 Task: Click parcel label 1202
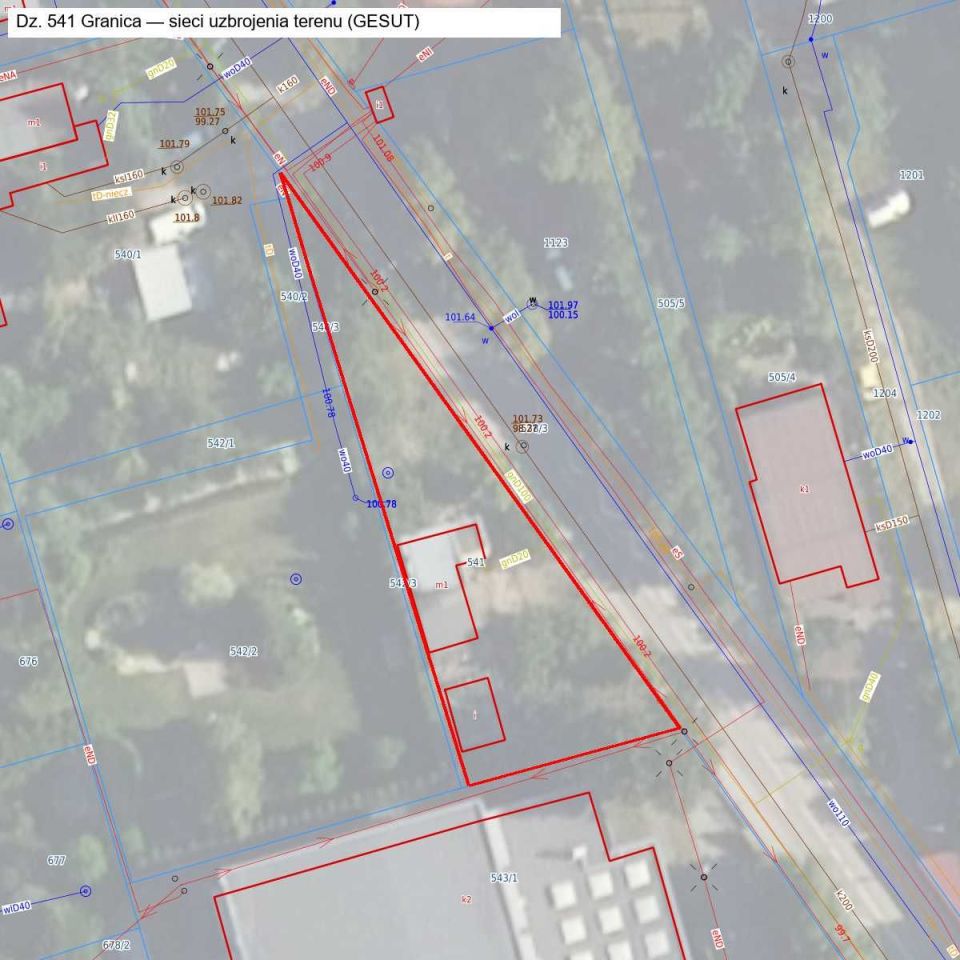[928, 415]
